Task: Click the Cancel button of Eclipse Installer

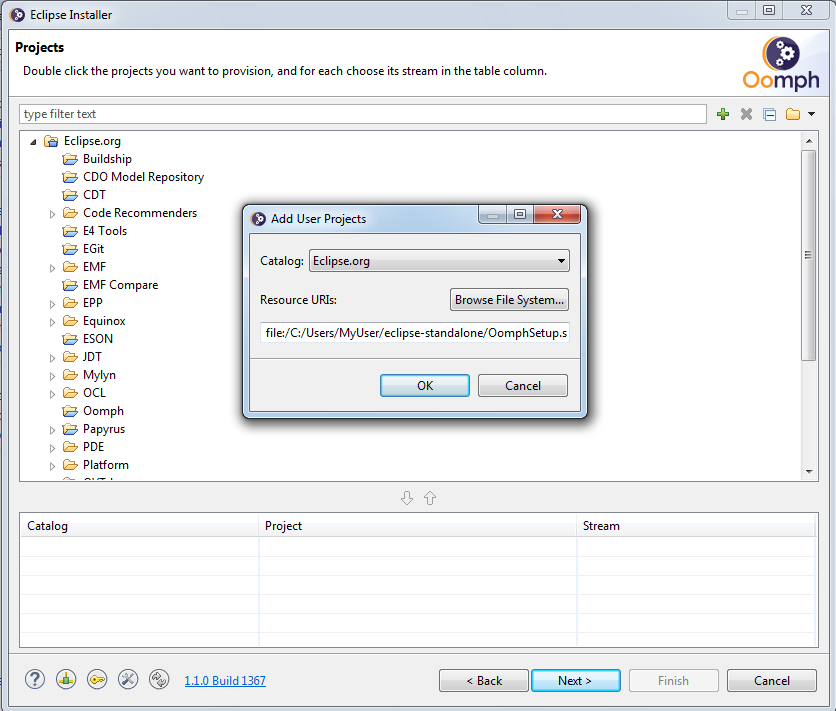Action: pyautogui.click(x=771, y=681)
